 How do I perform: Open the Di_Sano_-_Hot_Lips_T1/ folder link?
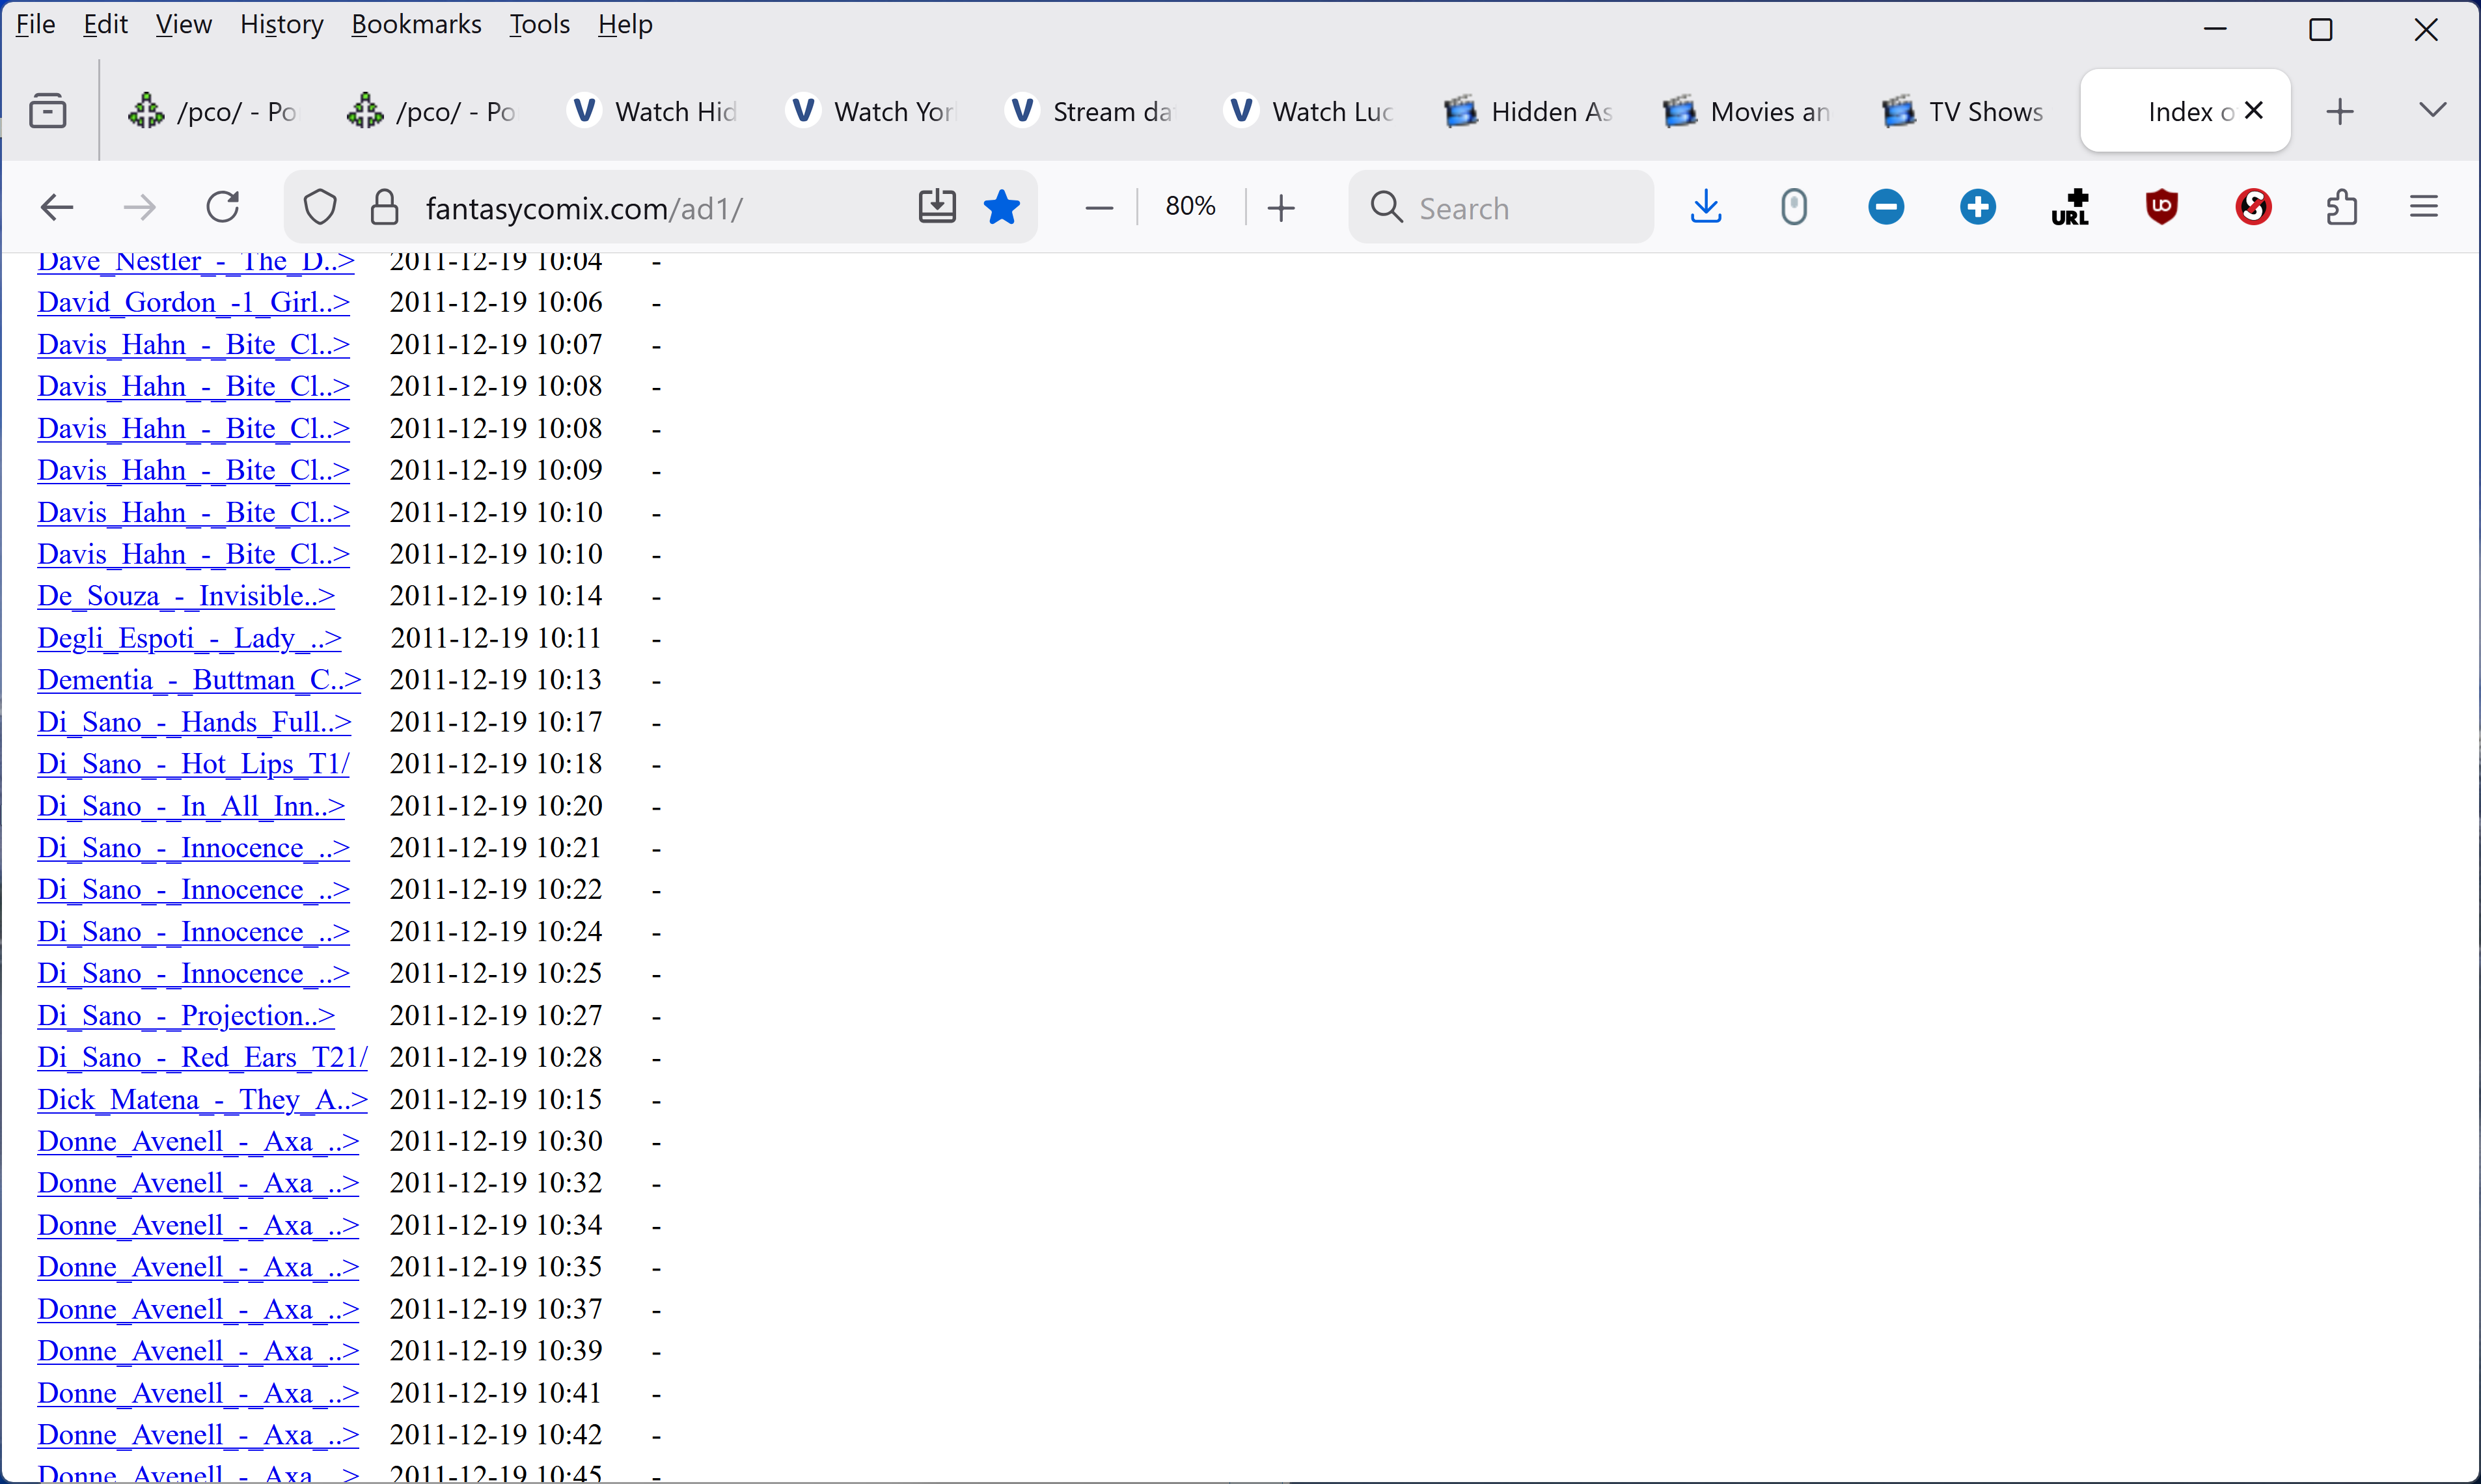[193, 764]
